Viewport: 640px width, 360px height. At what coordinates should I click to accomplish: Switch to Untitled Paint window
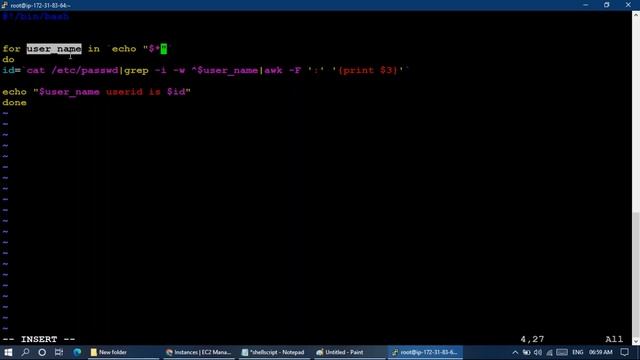tap(349, 352)
